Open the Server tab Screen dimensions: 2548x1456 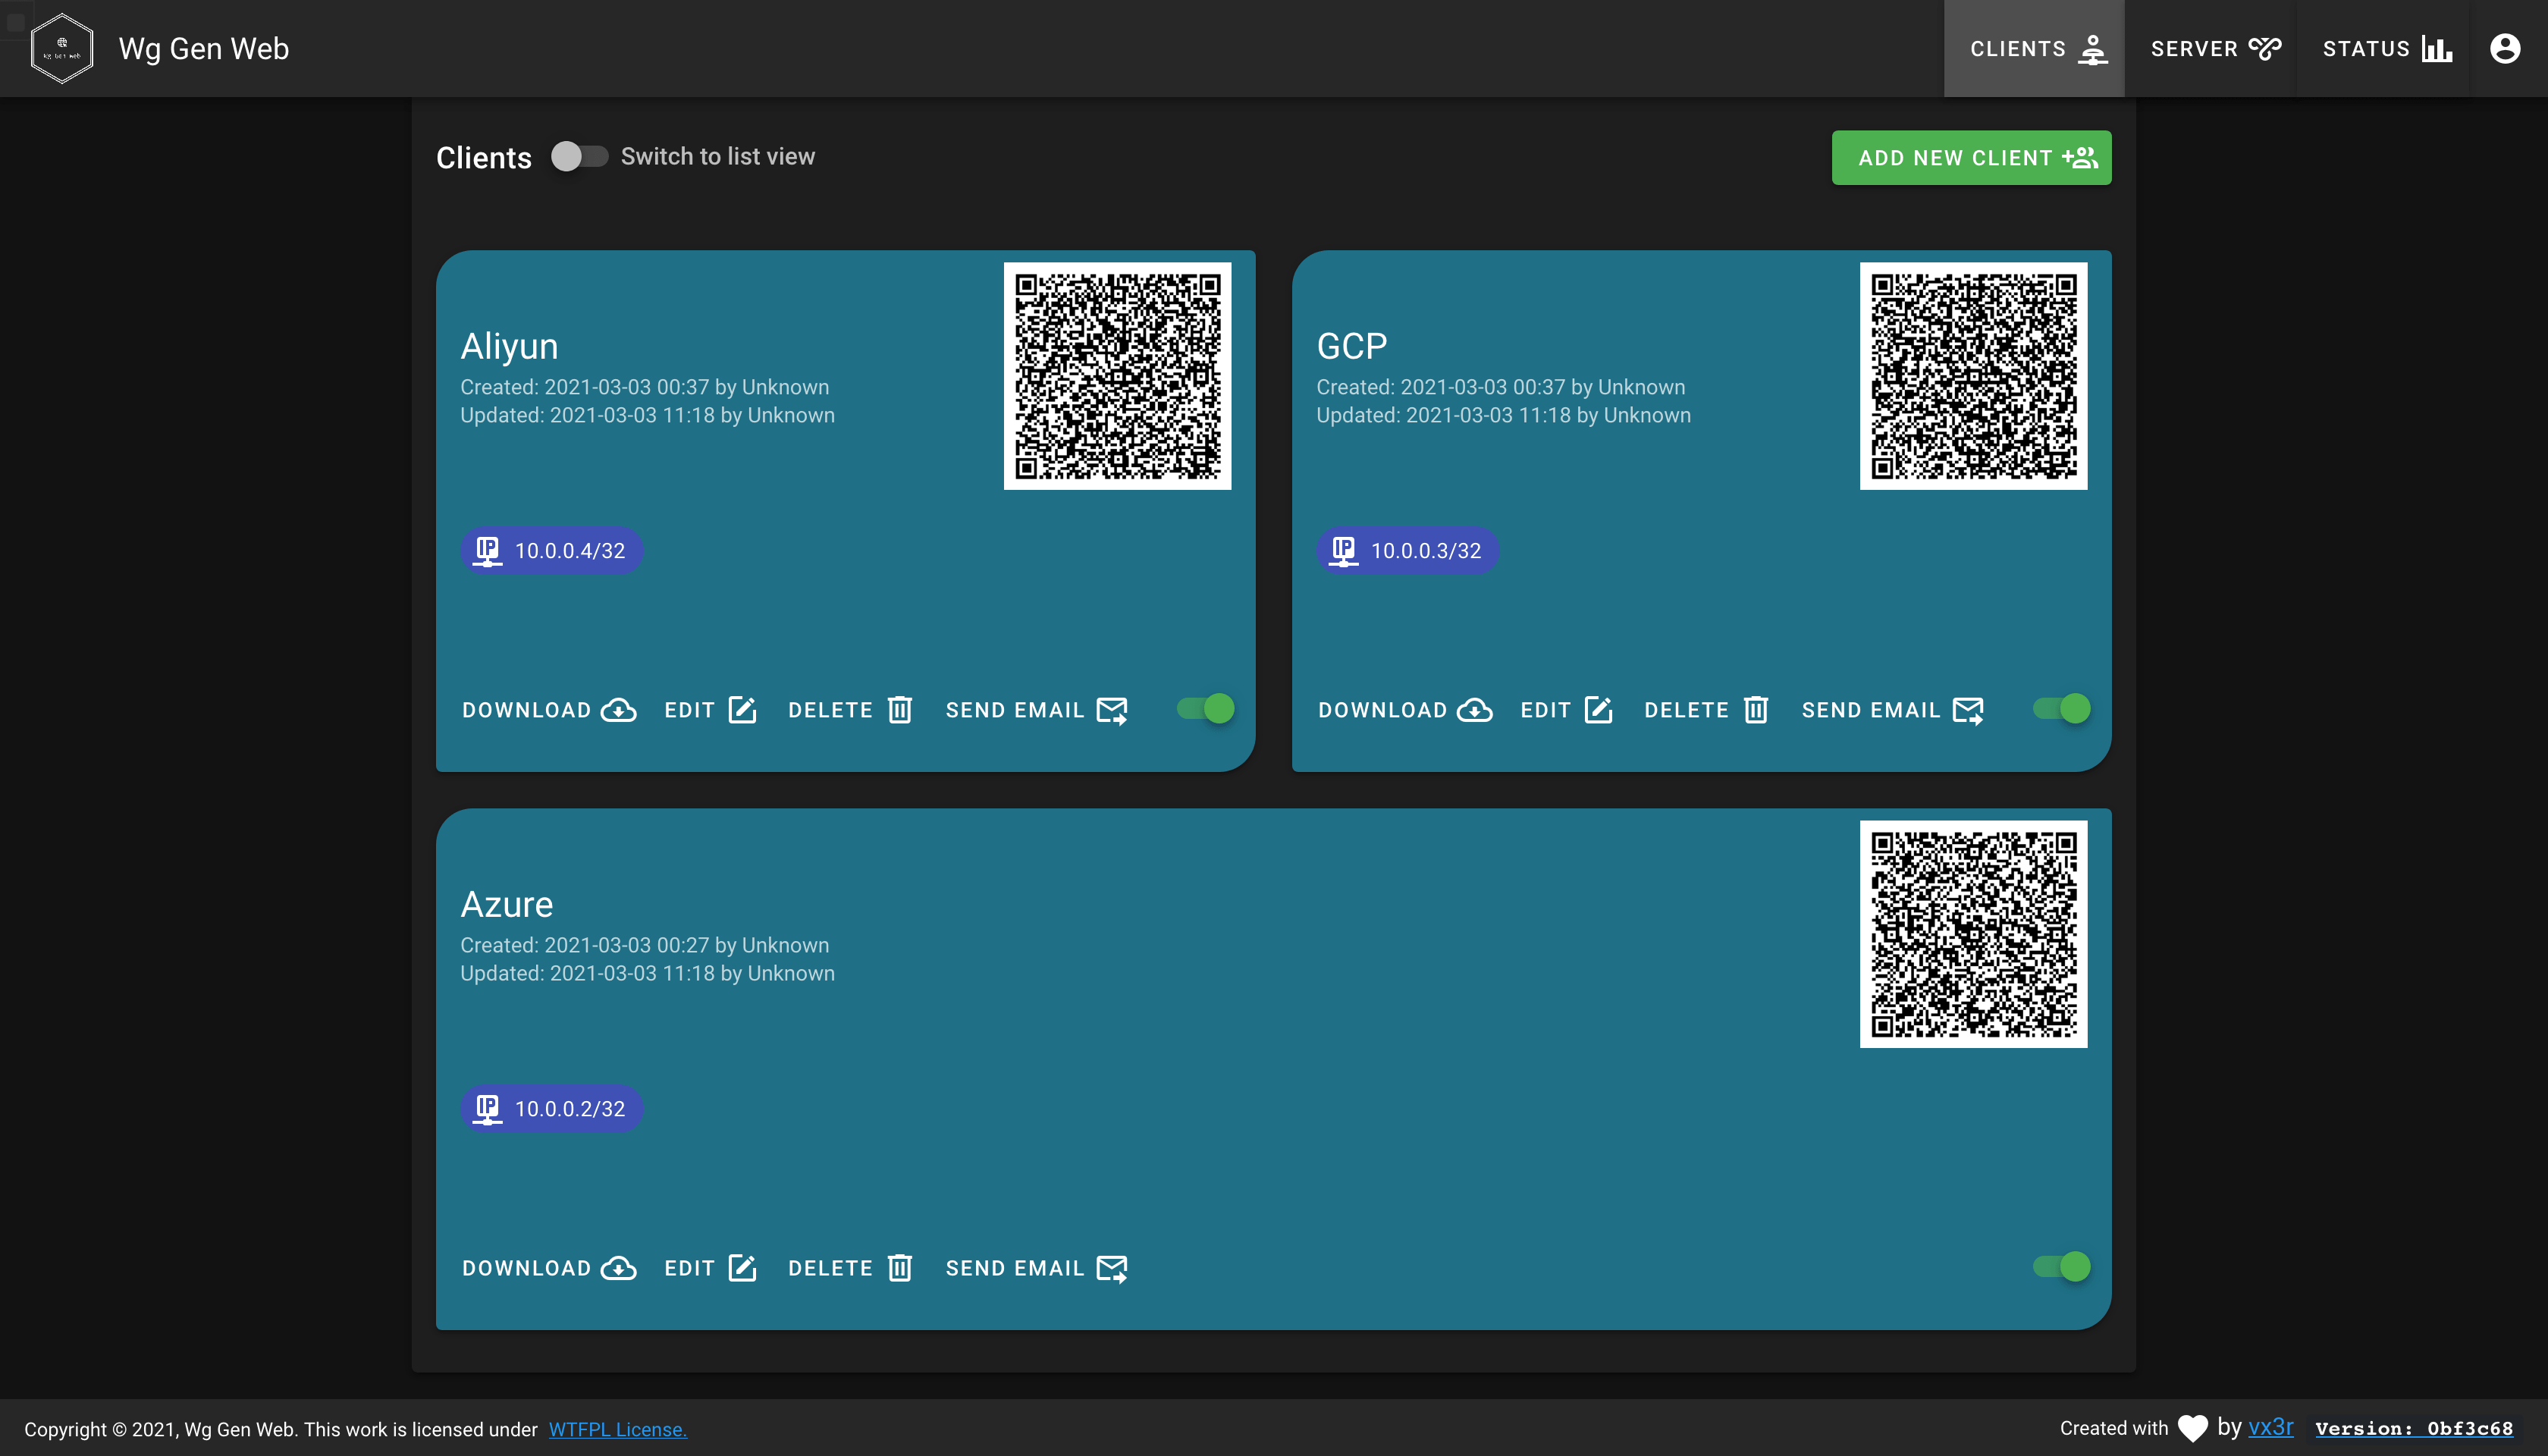pos(2214,48)
